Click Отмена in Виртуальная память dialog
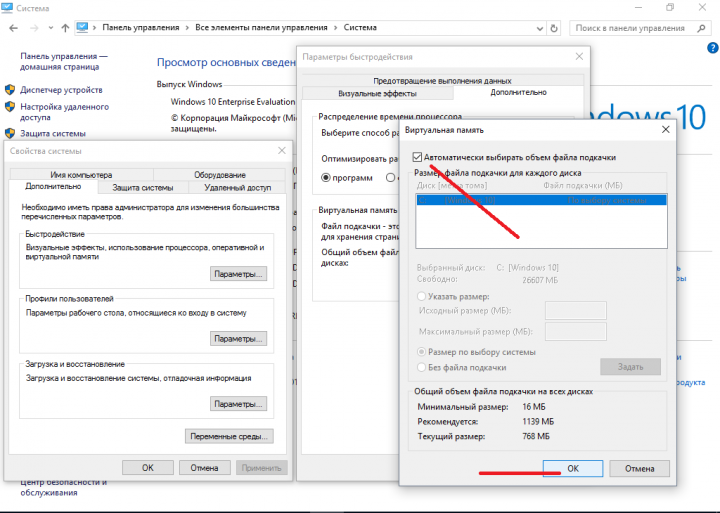 click(x=639, y=468)
